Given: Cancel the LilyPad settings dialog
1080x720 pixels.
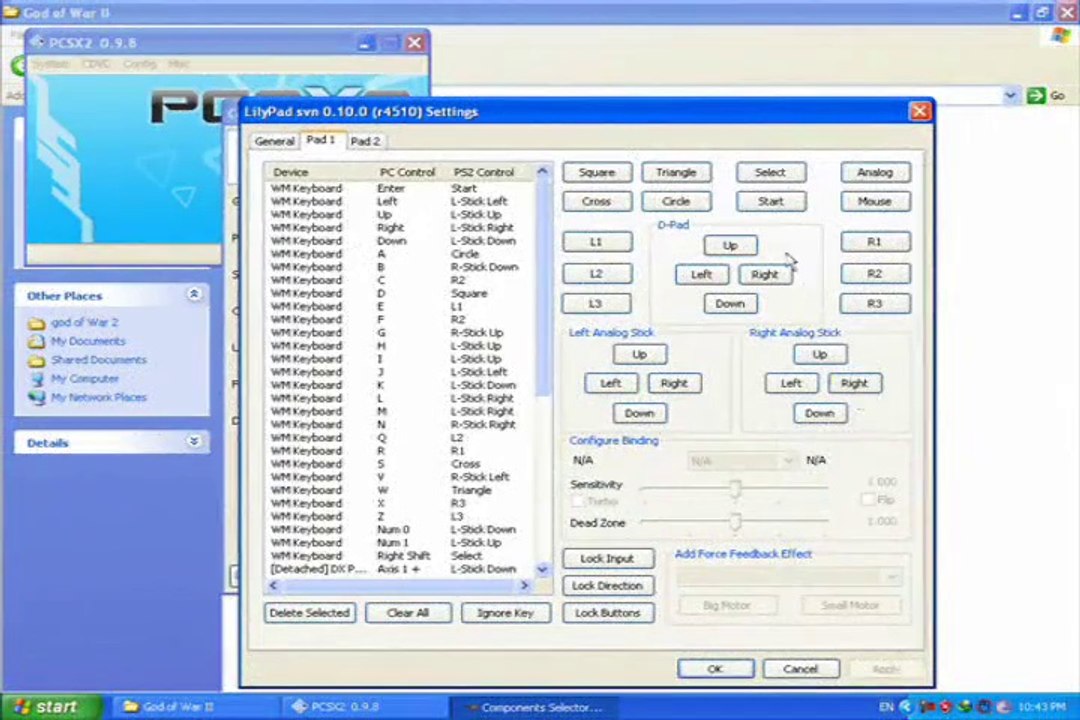Looking at the screenshot, I should point(800,668).
